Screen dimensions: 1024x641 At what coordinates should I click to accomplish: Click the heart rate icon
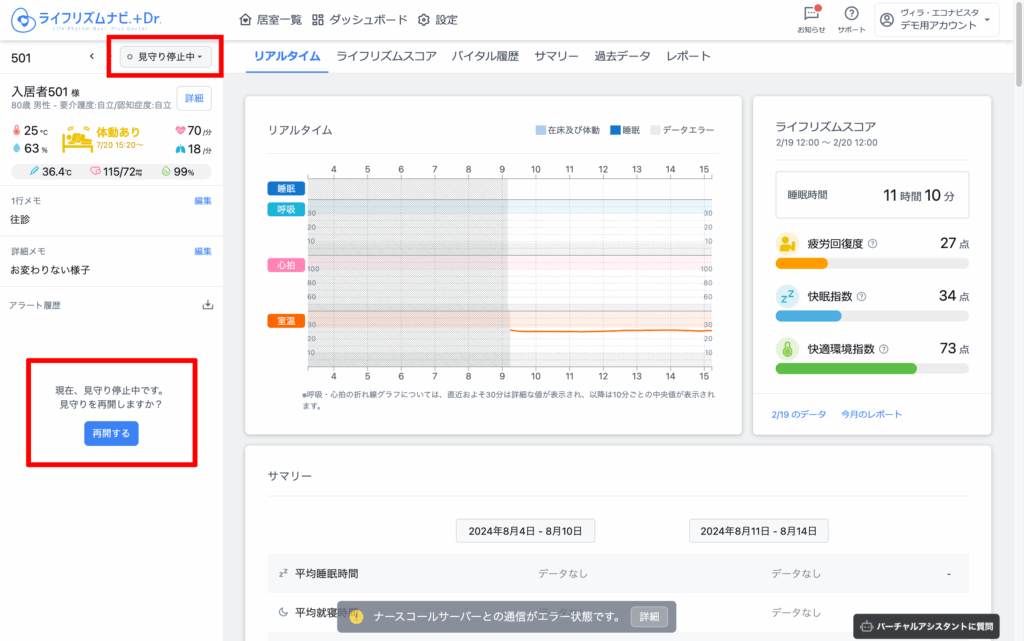(x=180, y=131)
